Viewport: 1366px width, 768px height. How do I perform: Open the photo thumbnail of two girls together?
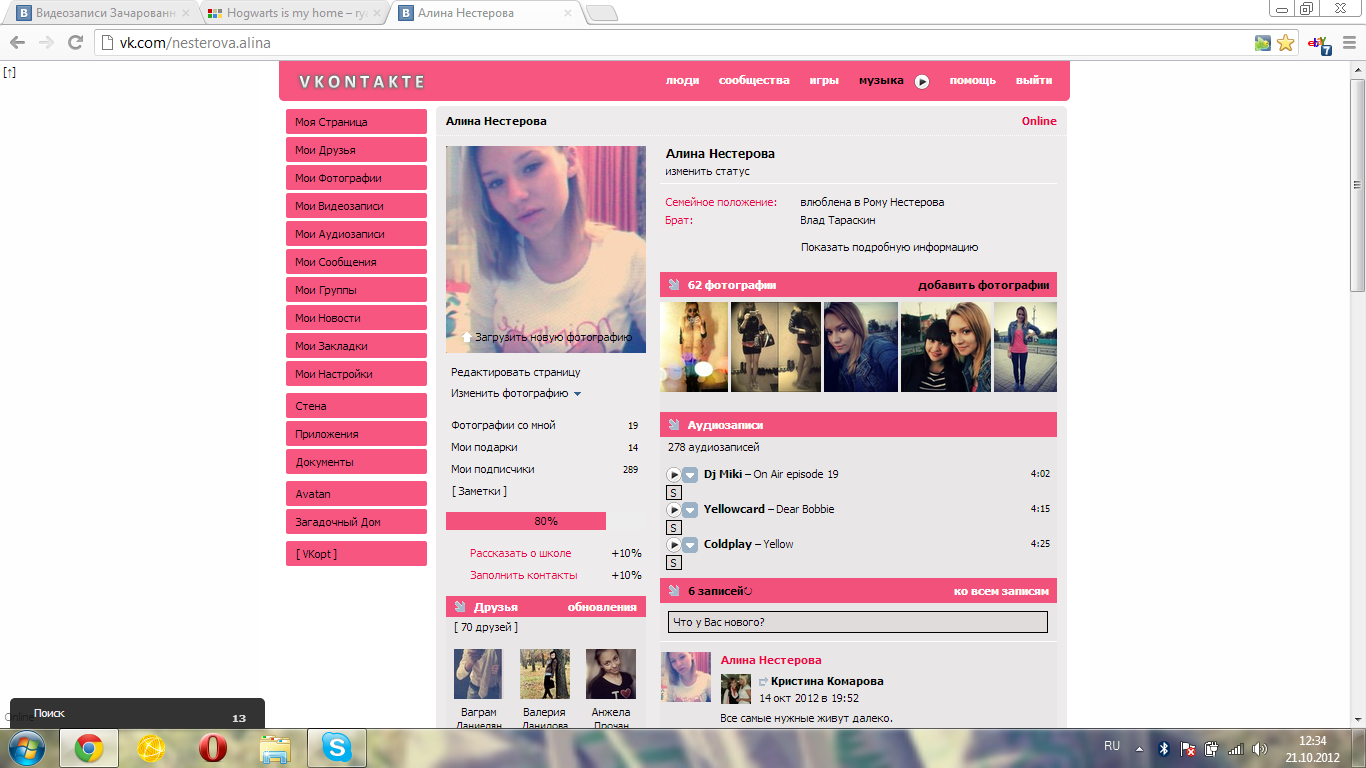(x=946, y=347)
